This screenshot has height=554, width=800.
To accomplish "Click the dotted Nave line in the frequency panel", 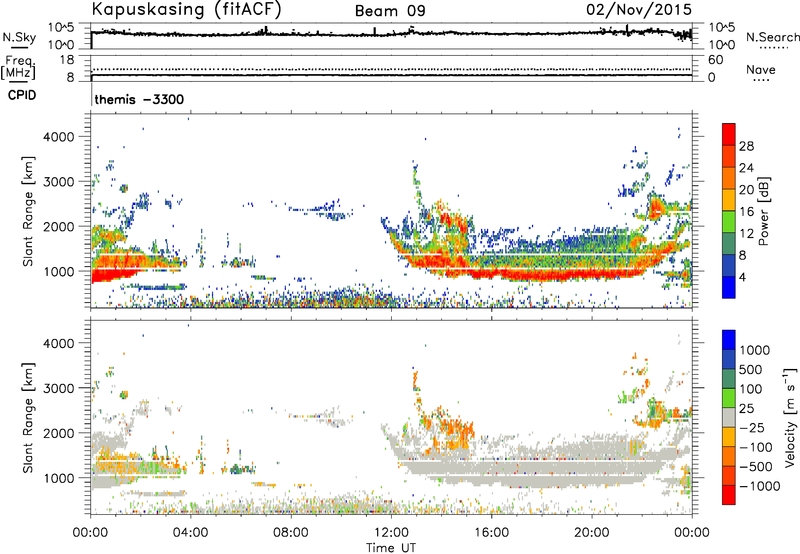I will (x=391, y=69).
